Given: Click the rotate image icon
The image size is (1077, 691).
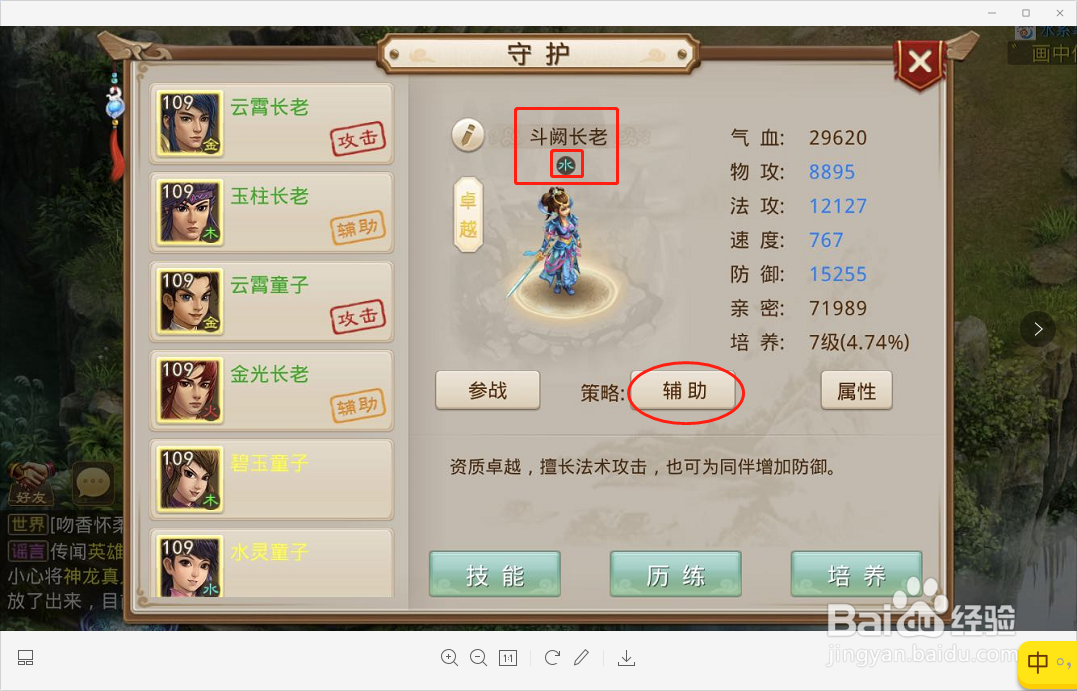Looking at the screenshot, I should pyautogui.click(x=552, y=658).
